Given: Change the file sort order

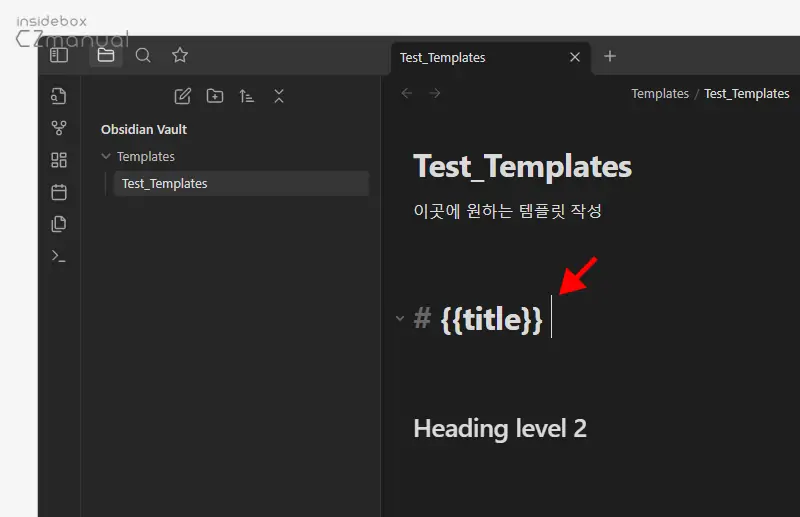Looking at the screenshot, I should [x=247, y=96].
